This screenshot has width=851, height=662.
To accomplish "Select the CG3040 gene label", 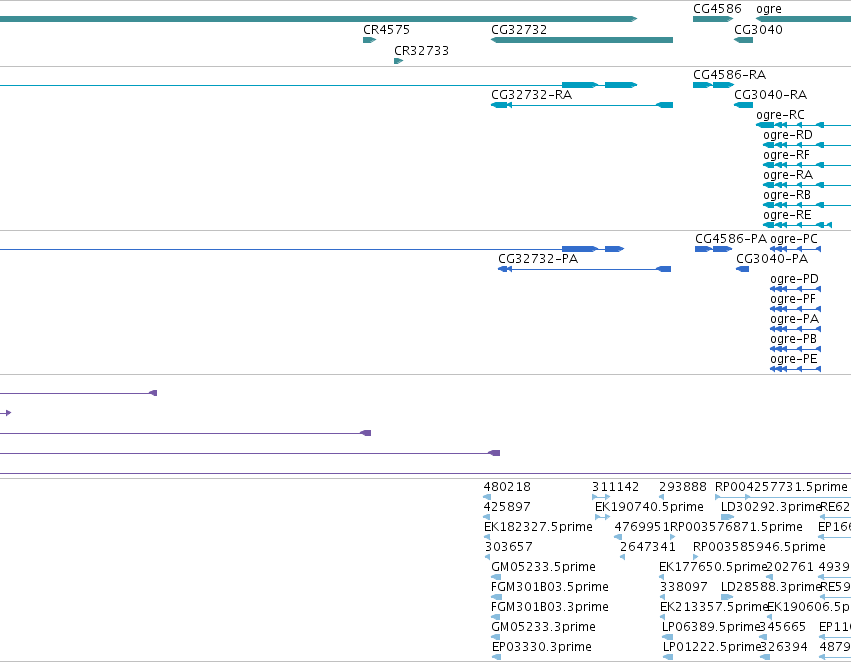I will click(758, 30).
